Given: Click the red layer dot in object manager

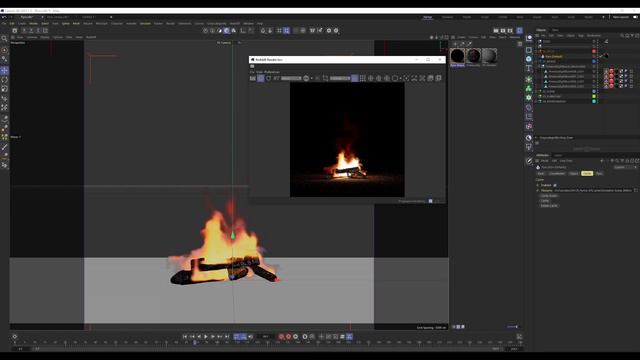Looking at the screenshot, I should pos(594,51).
